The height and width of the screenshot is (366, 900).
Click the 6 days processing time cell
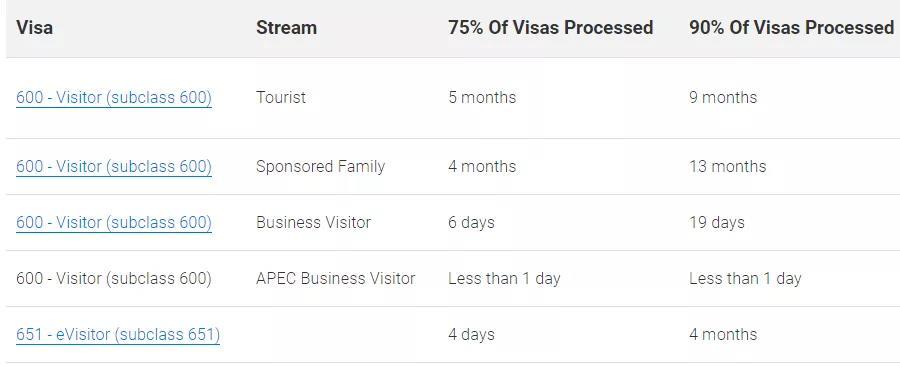point(471,223)
